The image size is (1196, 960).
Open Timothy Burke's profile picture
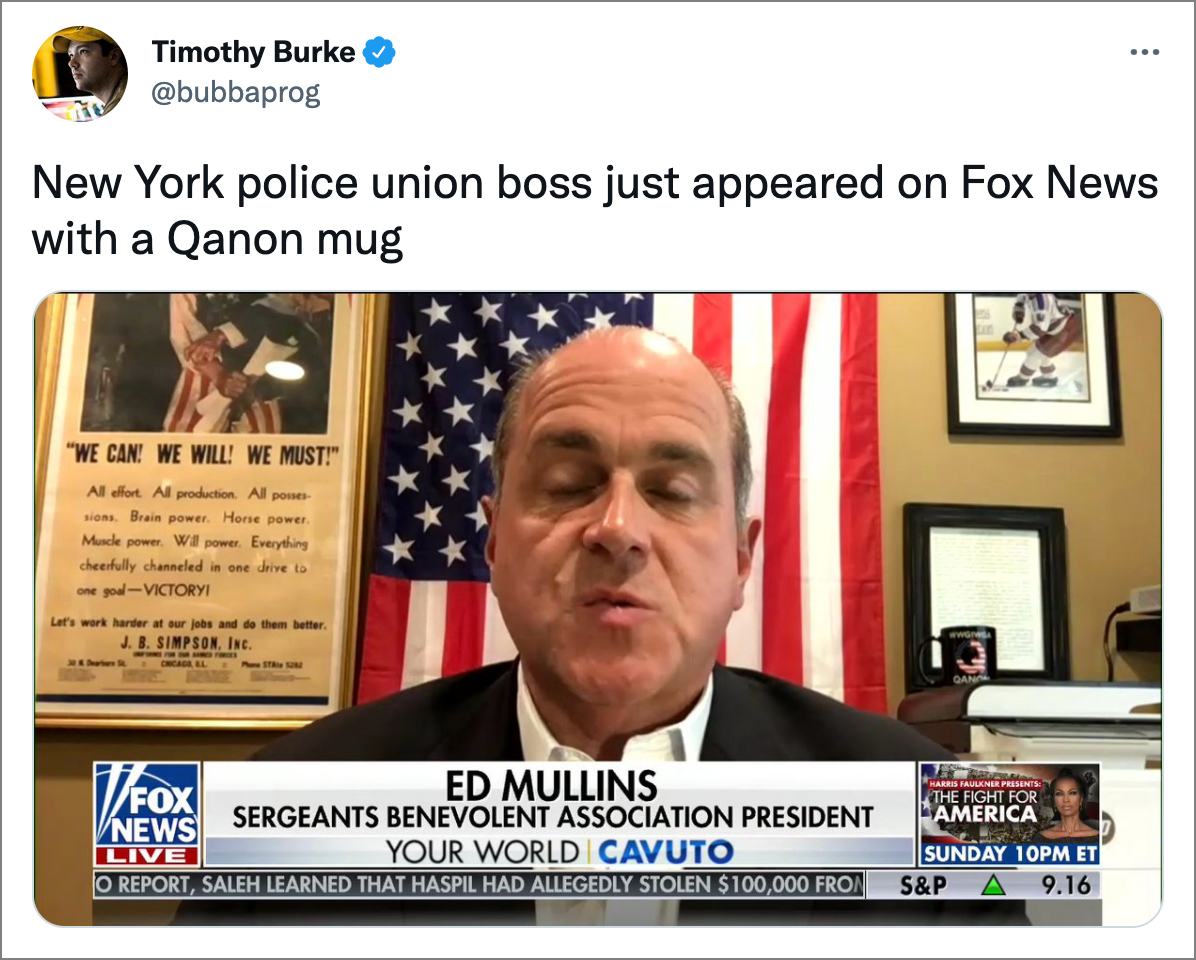79,73
